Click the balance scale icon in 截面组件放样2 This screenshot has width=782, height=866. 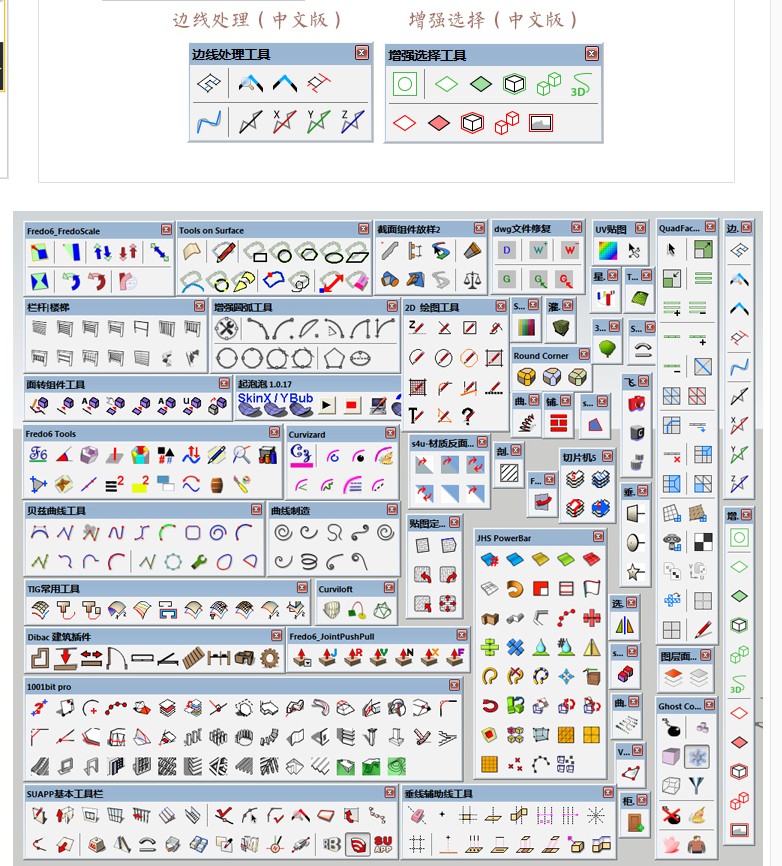tap(472, 279)
